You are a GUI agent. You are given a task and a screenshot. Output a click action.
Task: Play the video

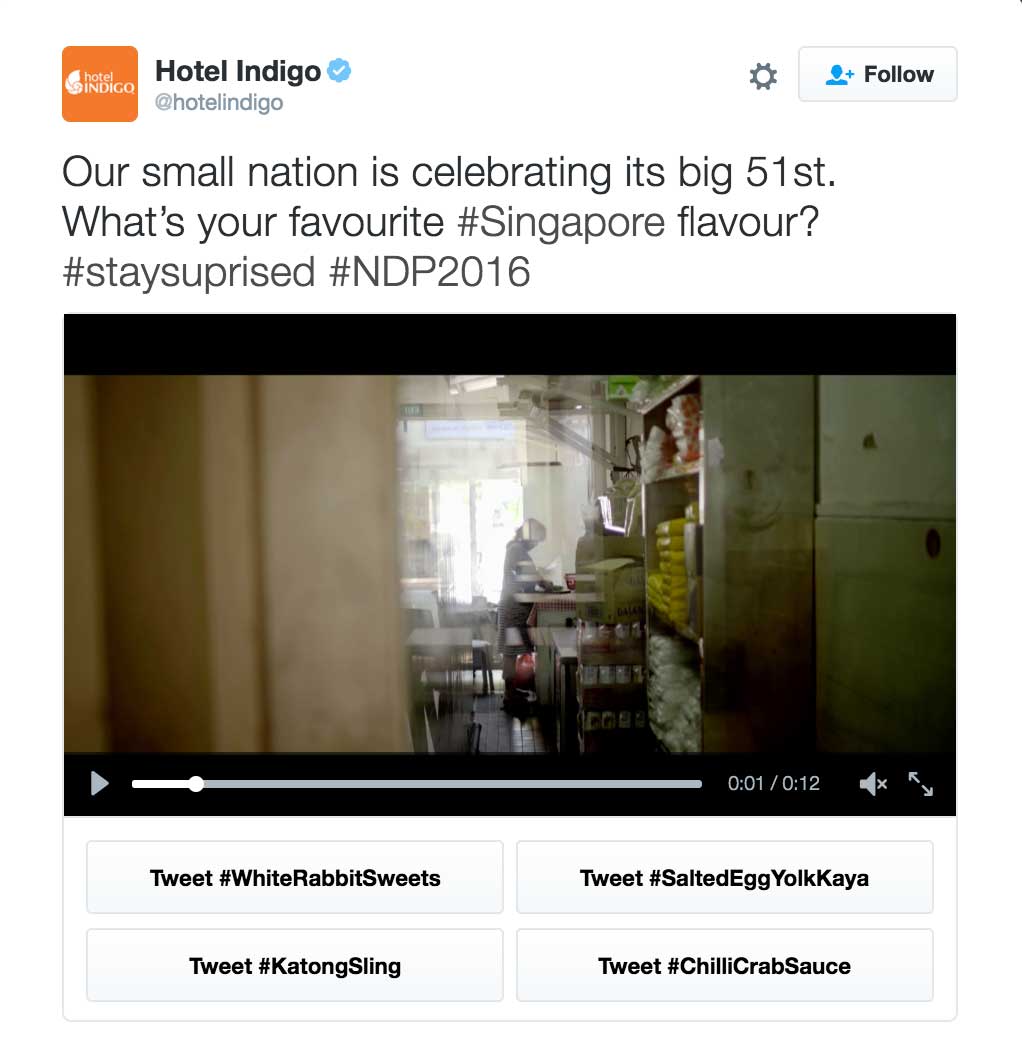click(100, 783)
